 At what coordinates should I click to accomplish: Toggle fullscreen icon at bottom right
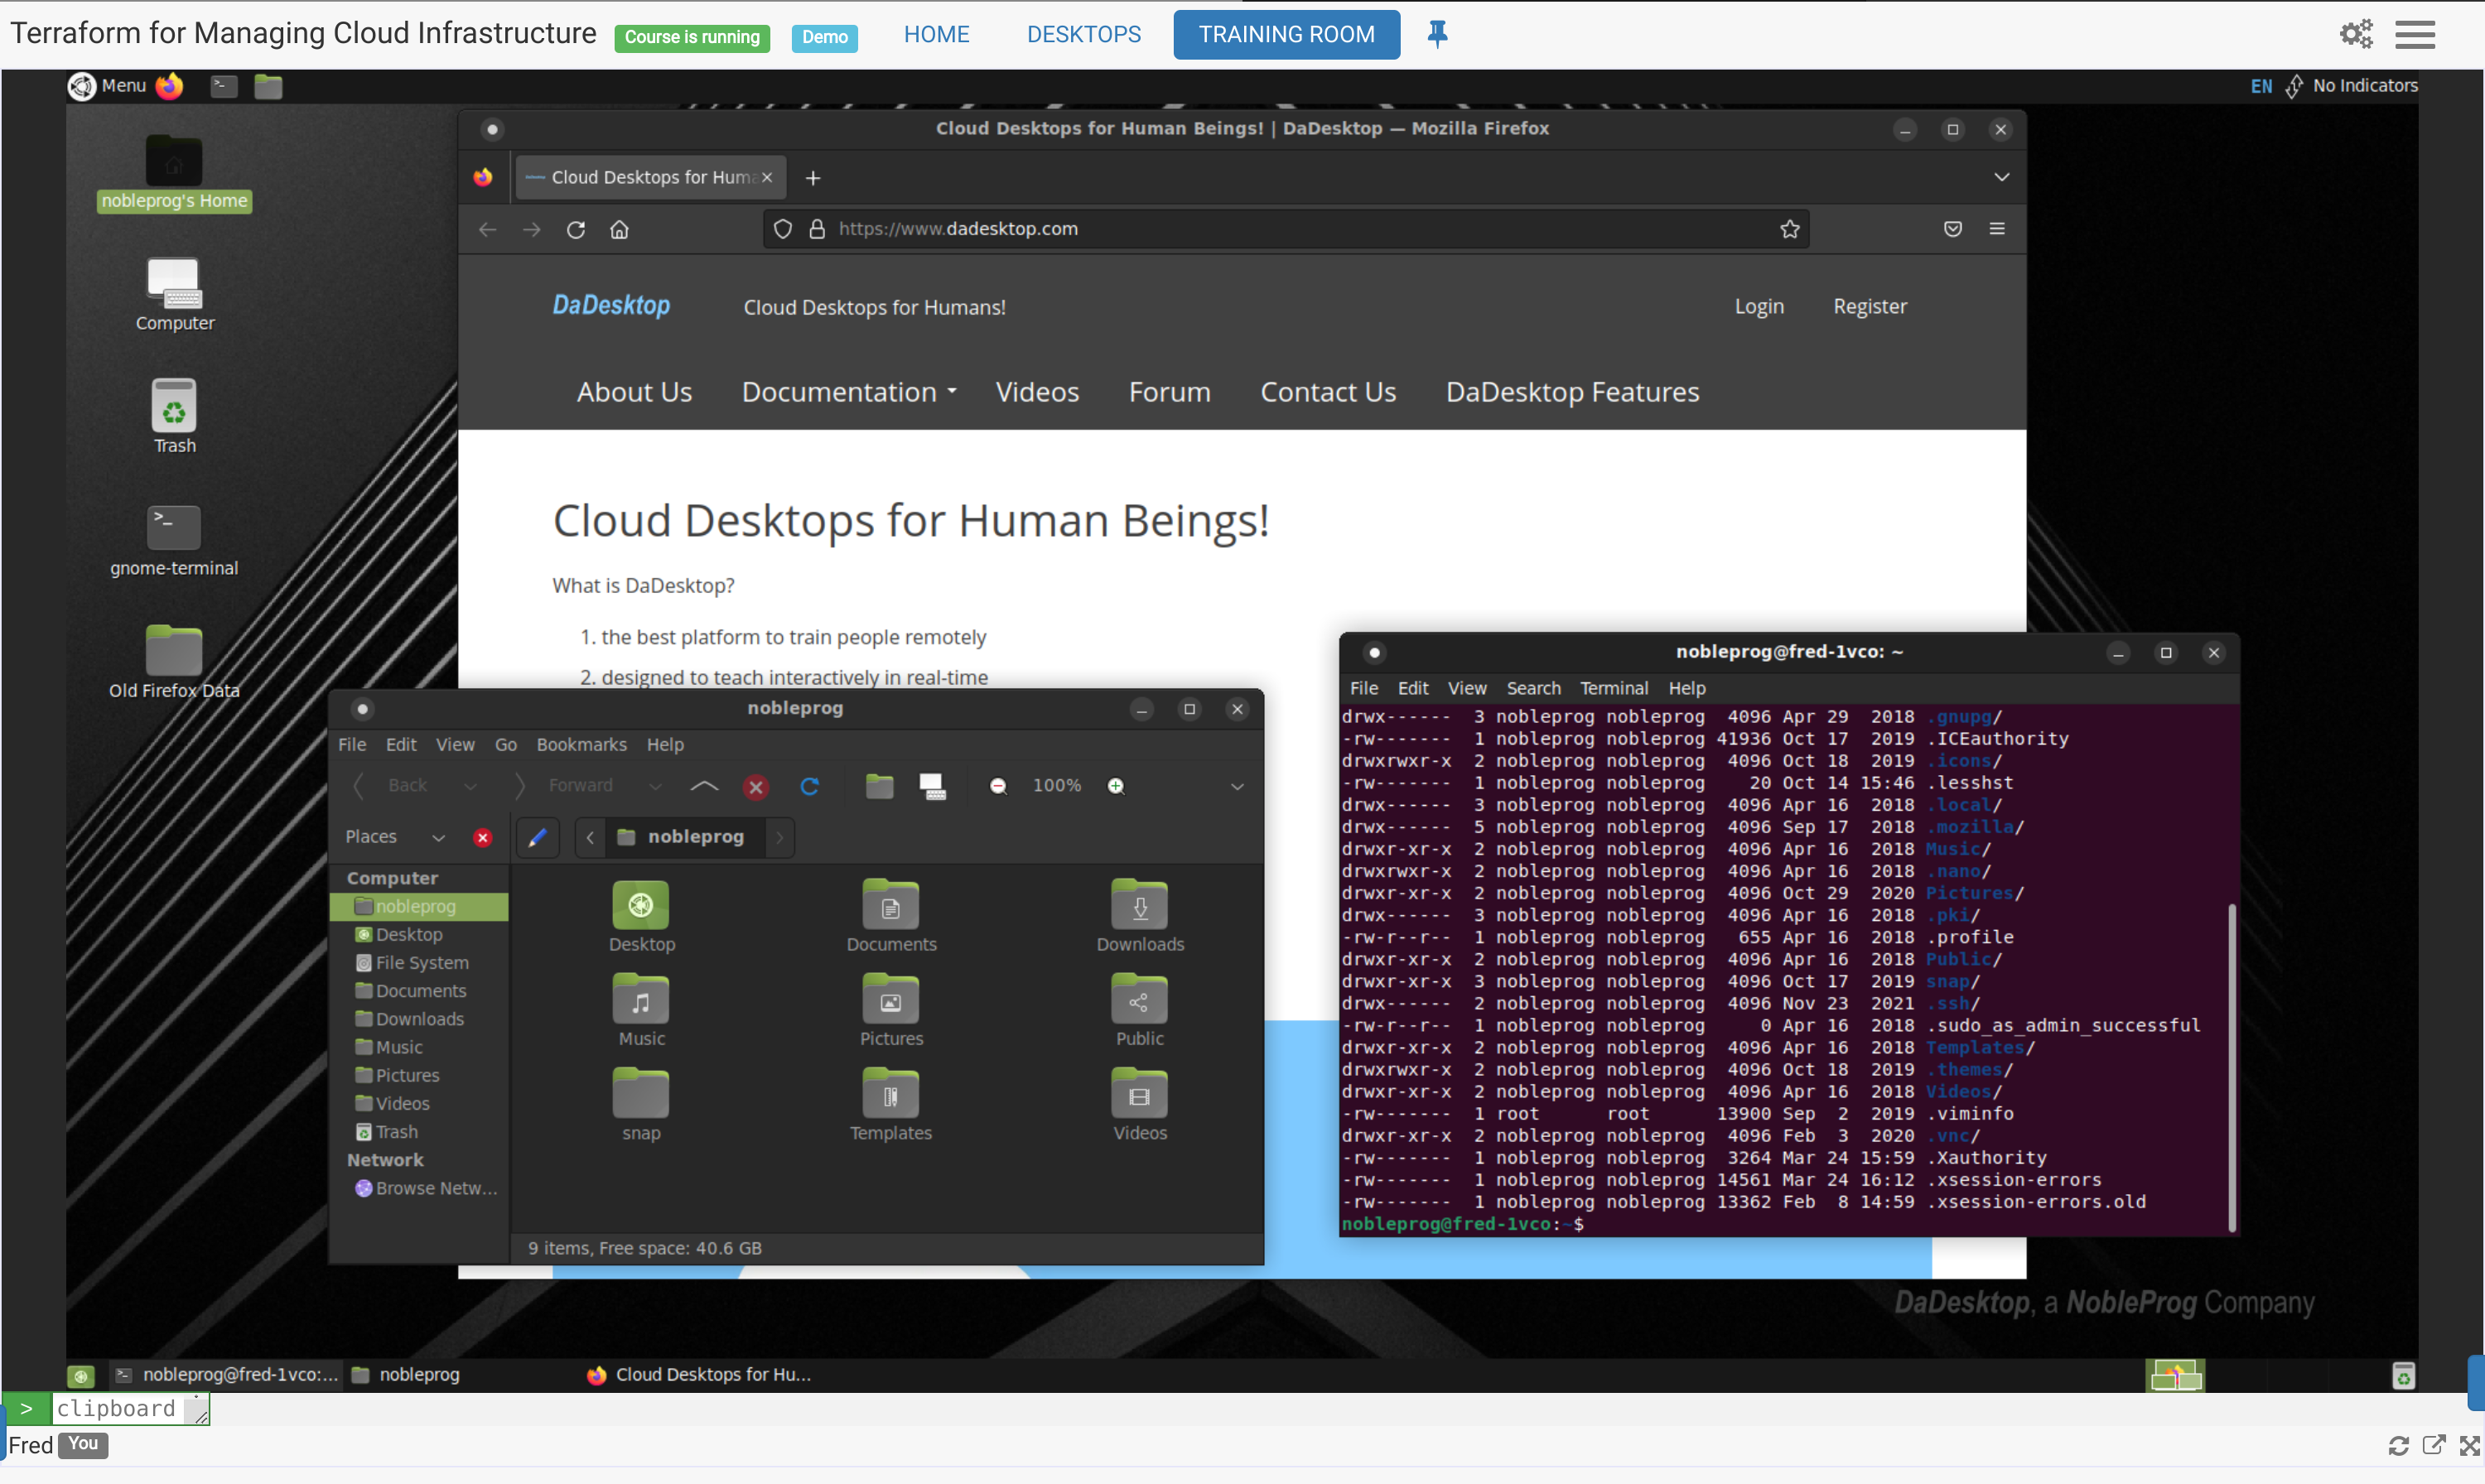click(x=2470, y=1445)
